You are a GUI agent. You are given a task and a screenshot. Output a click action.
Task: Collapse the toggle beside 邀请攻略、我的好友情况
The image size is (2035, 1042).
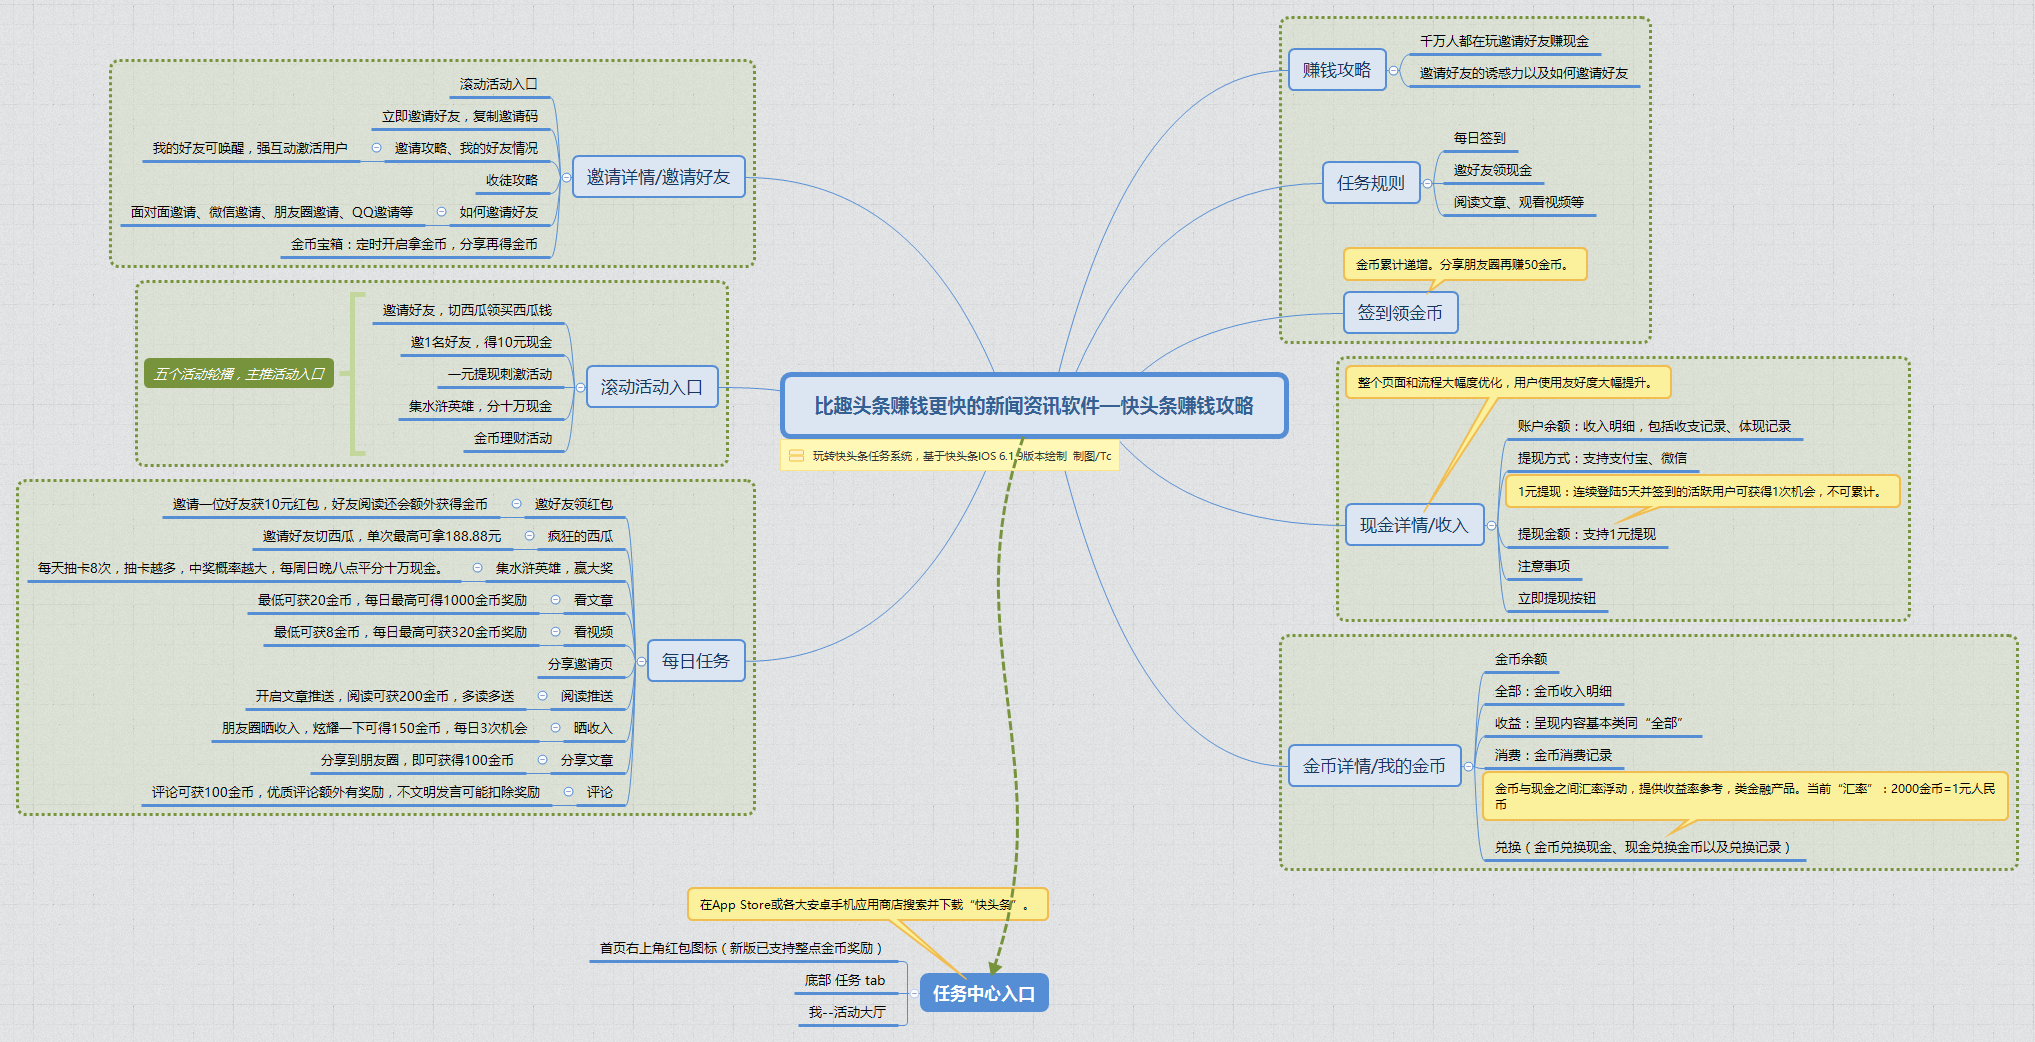click(x=376, y=148)
